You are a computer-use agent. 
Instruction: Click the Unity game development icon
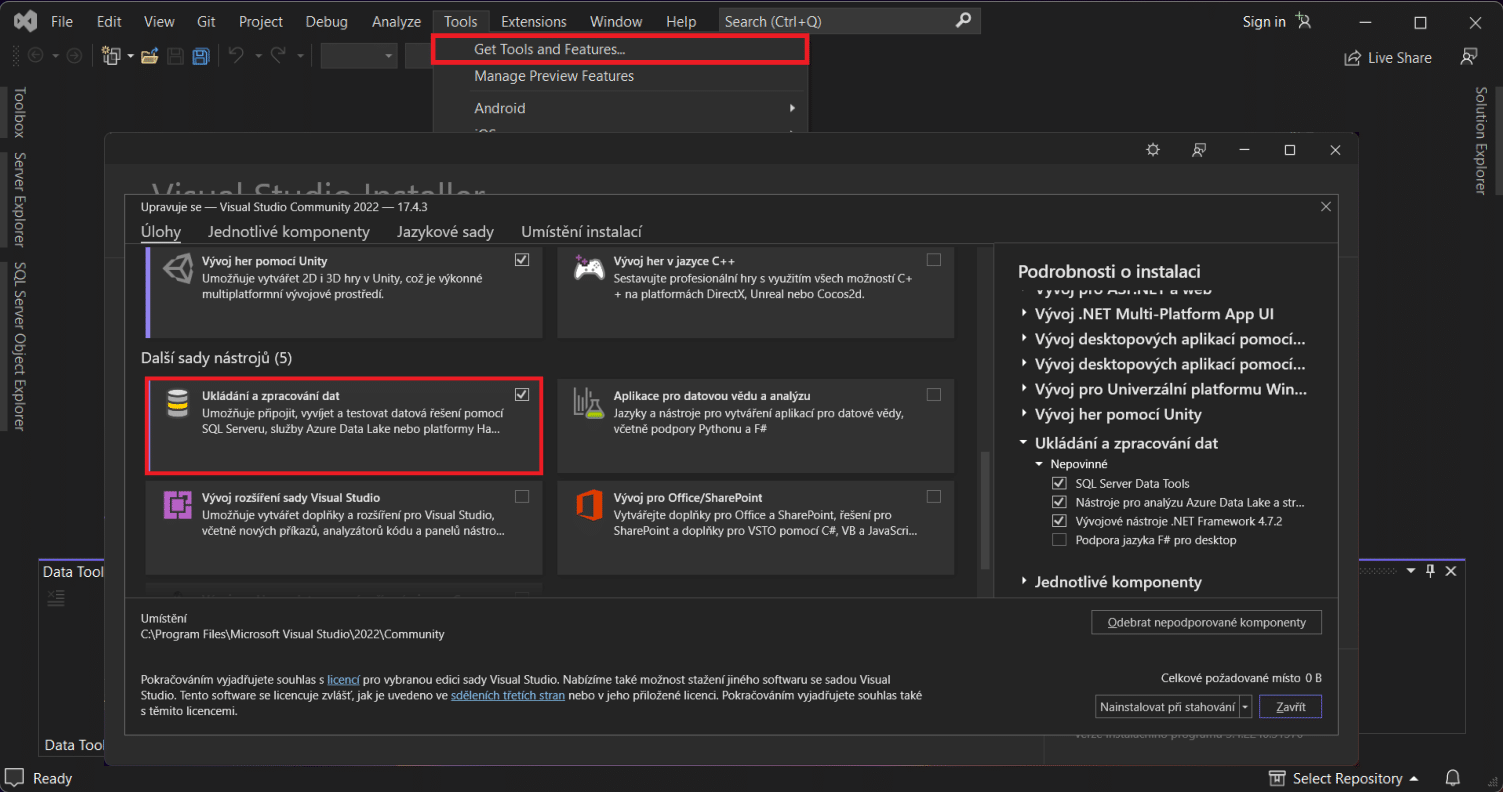click(x=177, y=268)
